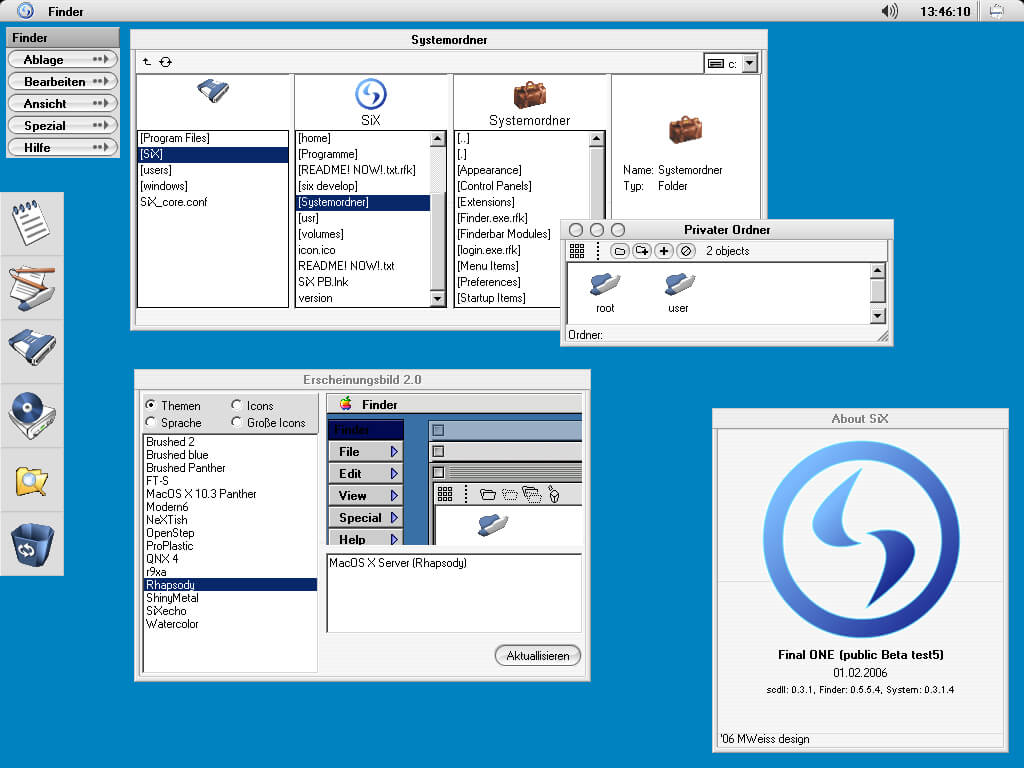Click the theme preview image in Erscheinungsbild
This screenshot has height=768, width=1024.
click(455, 470)
